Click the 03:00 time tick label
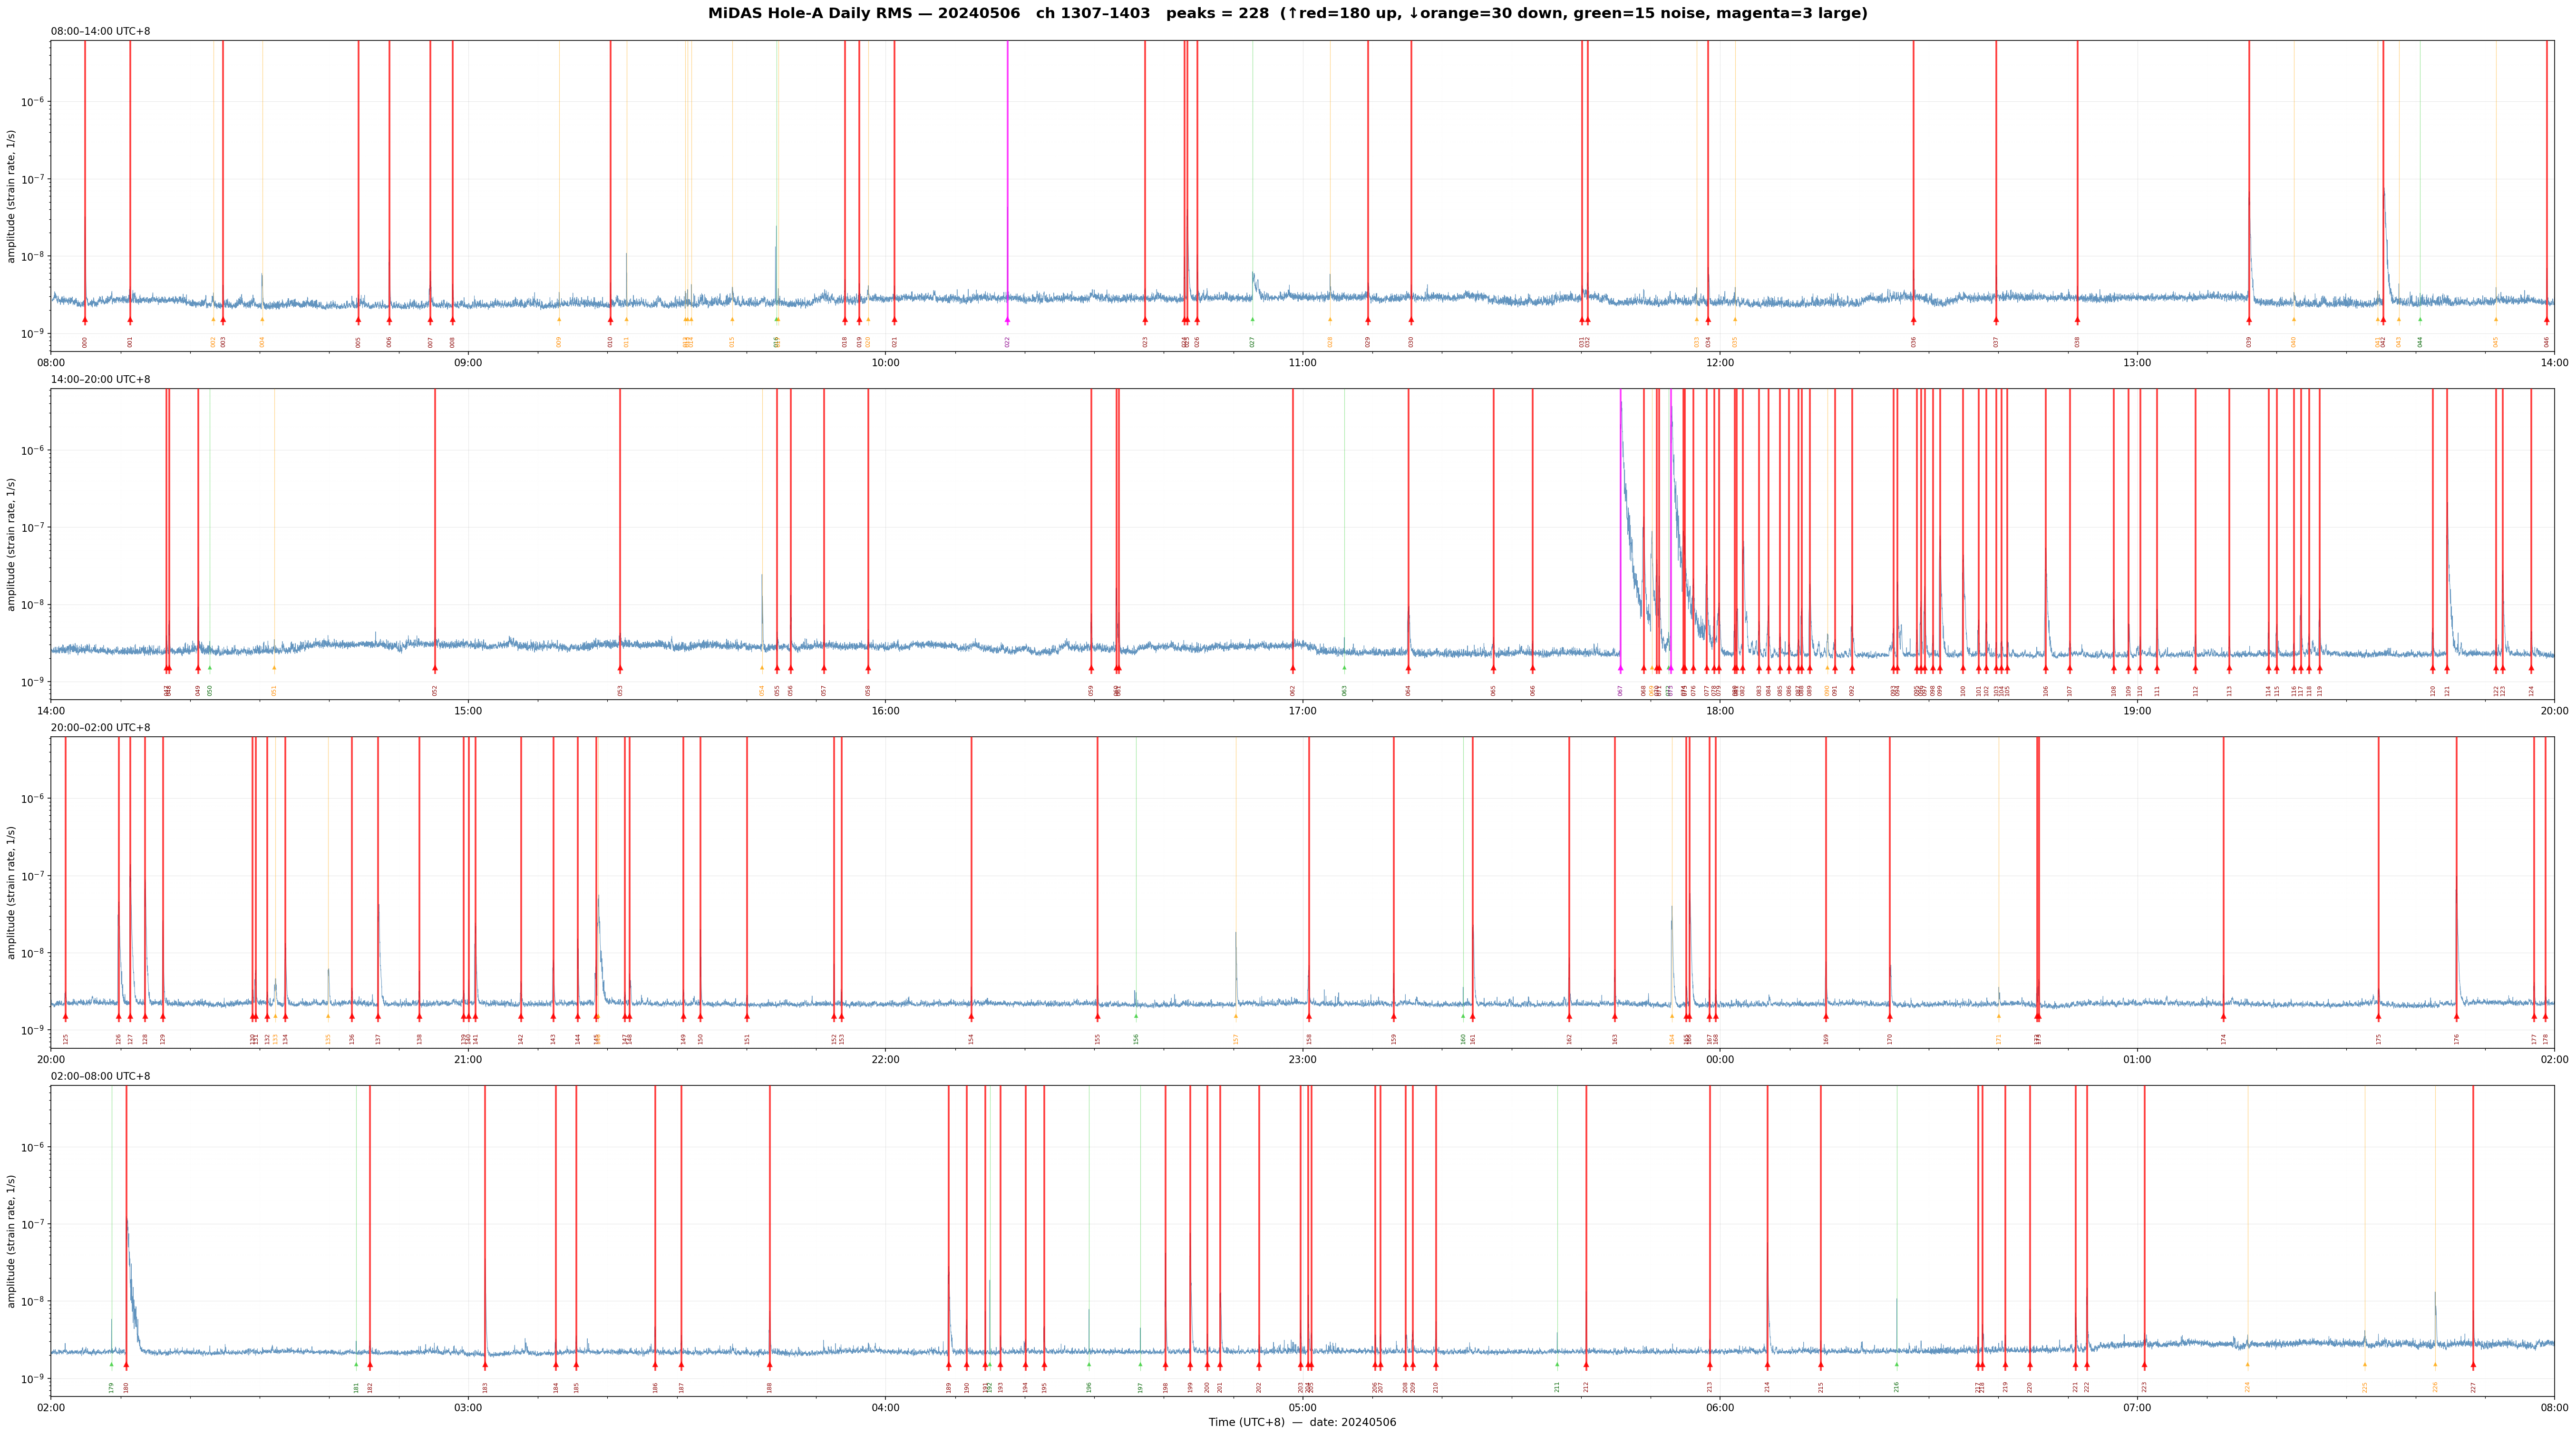The height and width of the screenshot is (1435, 2576). tap(468, 1408)
